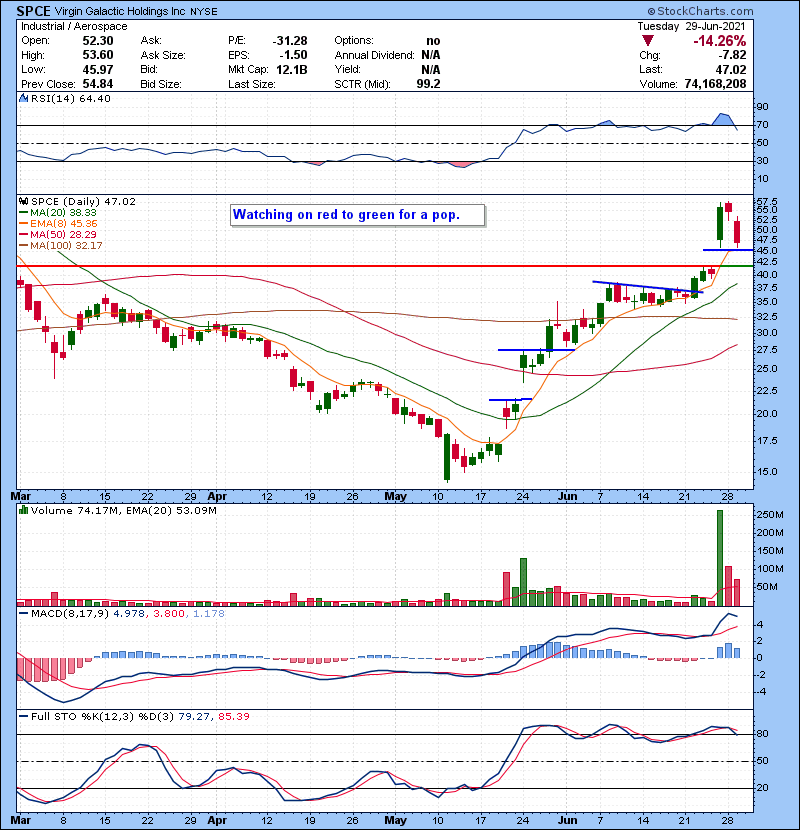The image size is (800, 830).
Task: Click the 'Jun' label on the price axis
Action: [x=567, y=497]
